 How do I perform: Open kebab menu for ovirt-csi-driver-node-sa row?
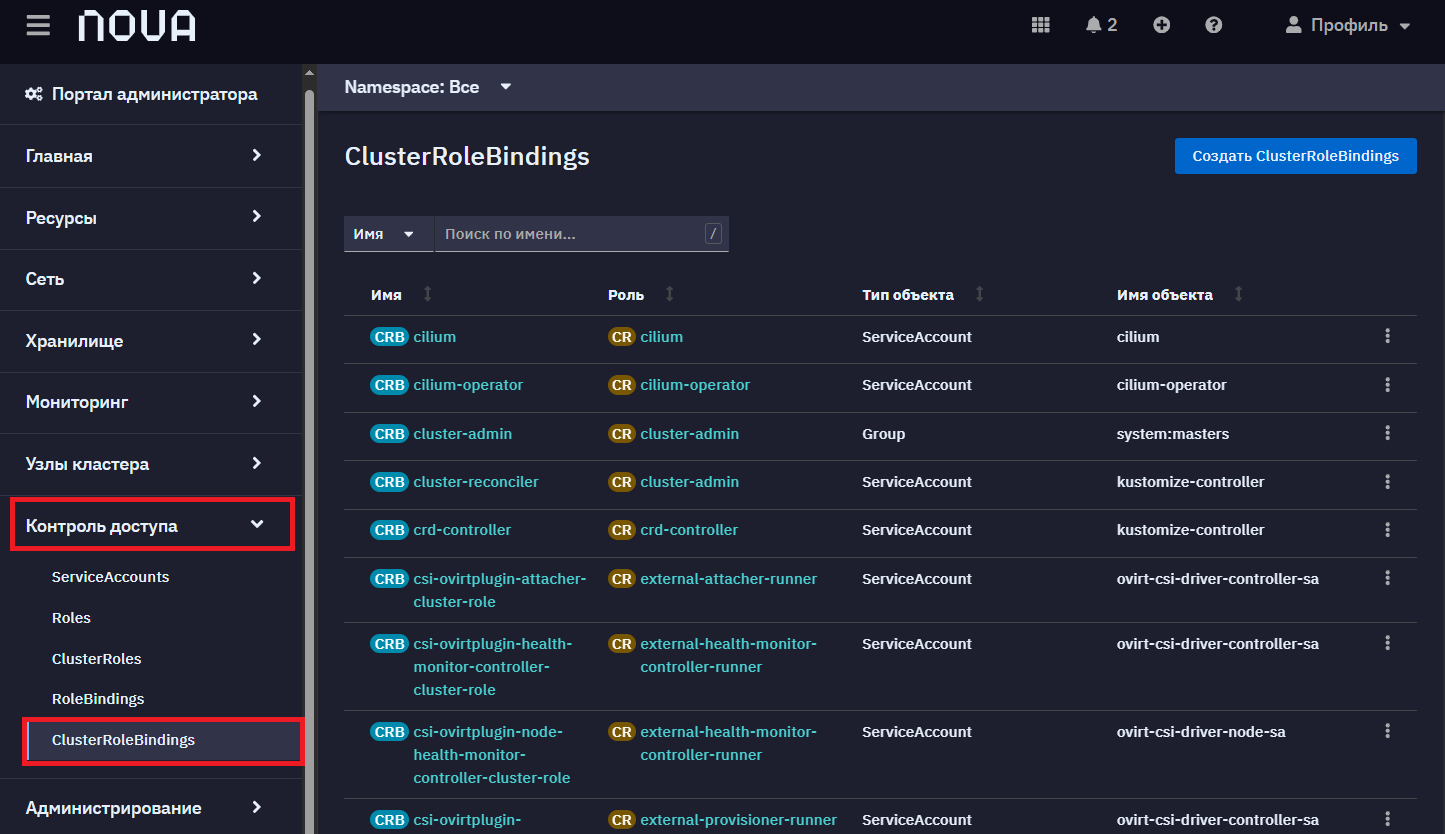1387,731
